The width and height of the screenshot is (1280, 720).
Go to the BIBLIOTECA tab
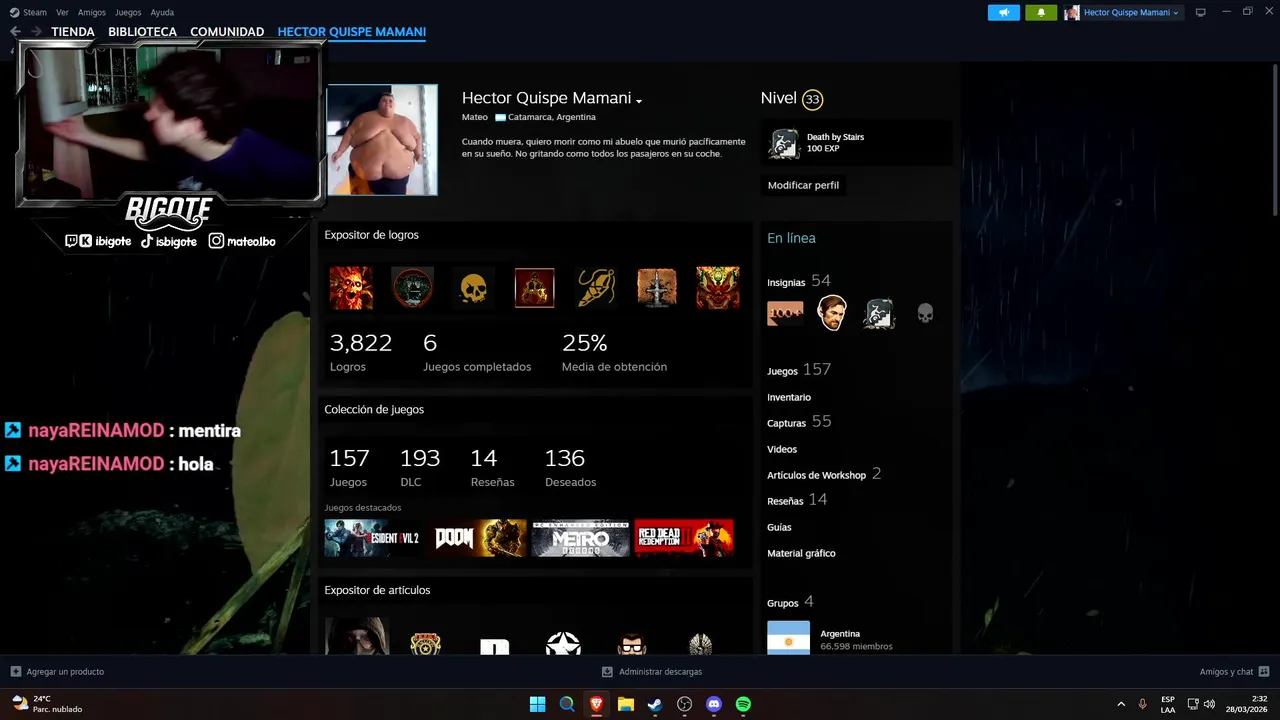(142, 32)
